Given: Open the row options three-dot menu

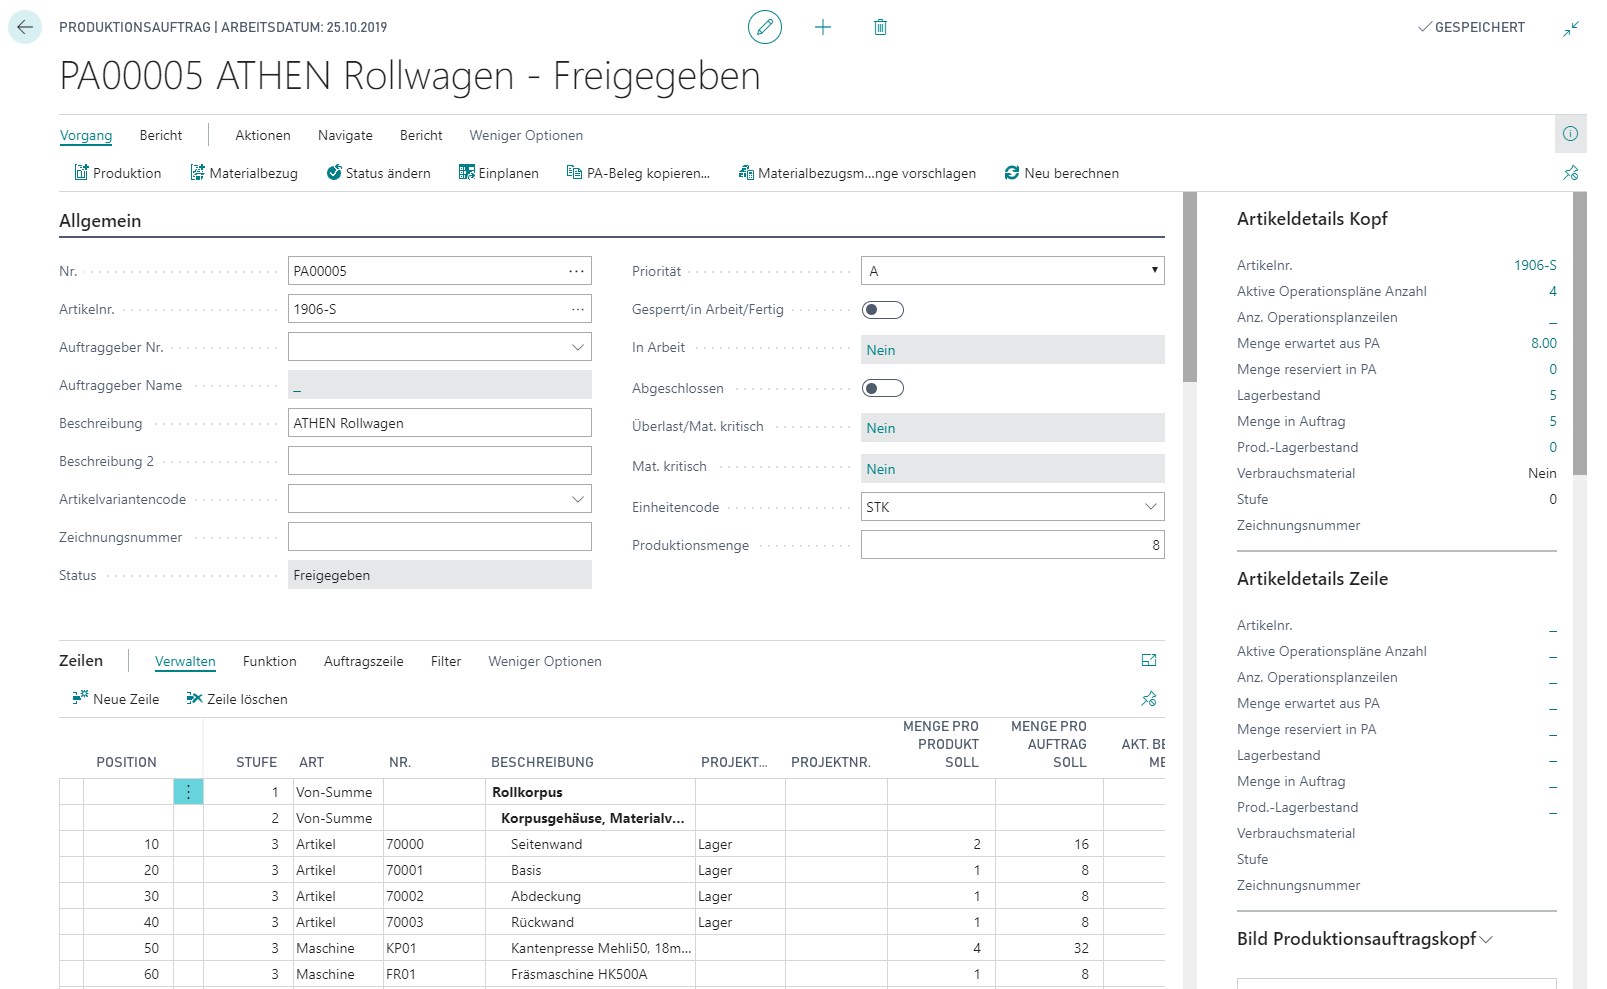Looking at the screenshot, I should [x=188, y=792].
